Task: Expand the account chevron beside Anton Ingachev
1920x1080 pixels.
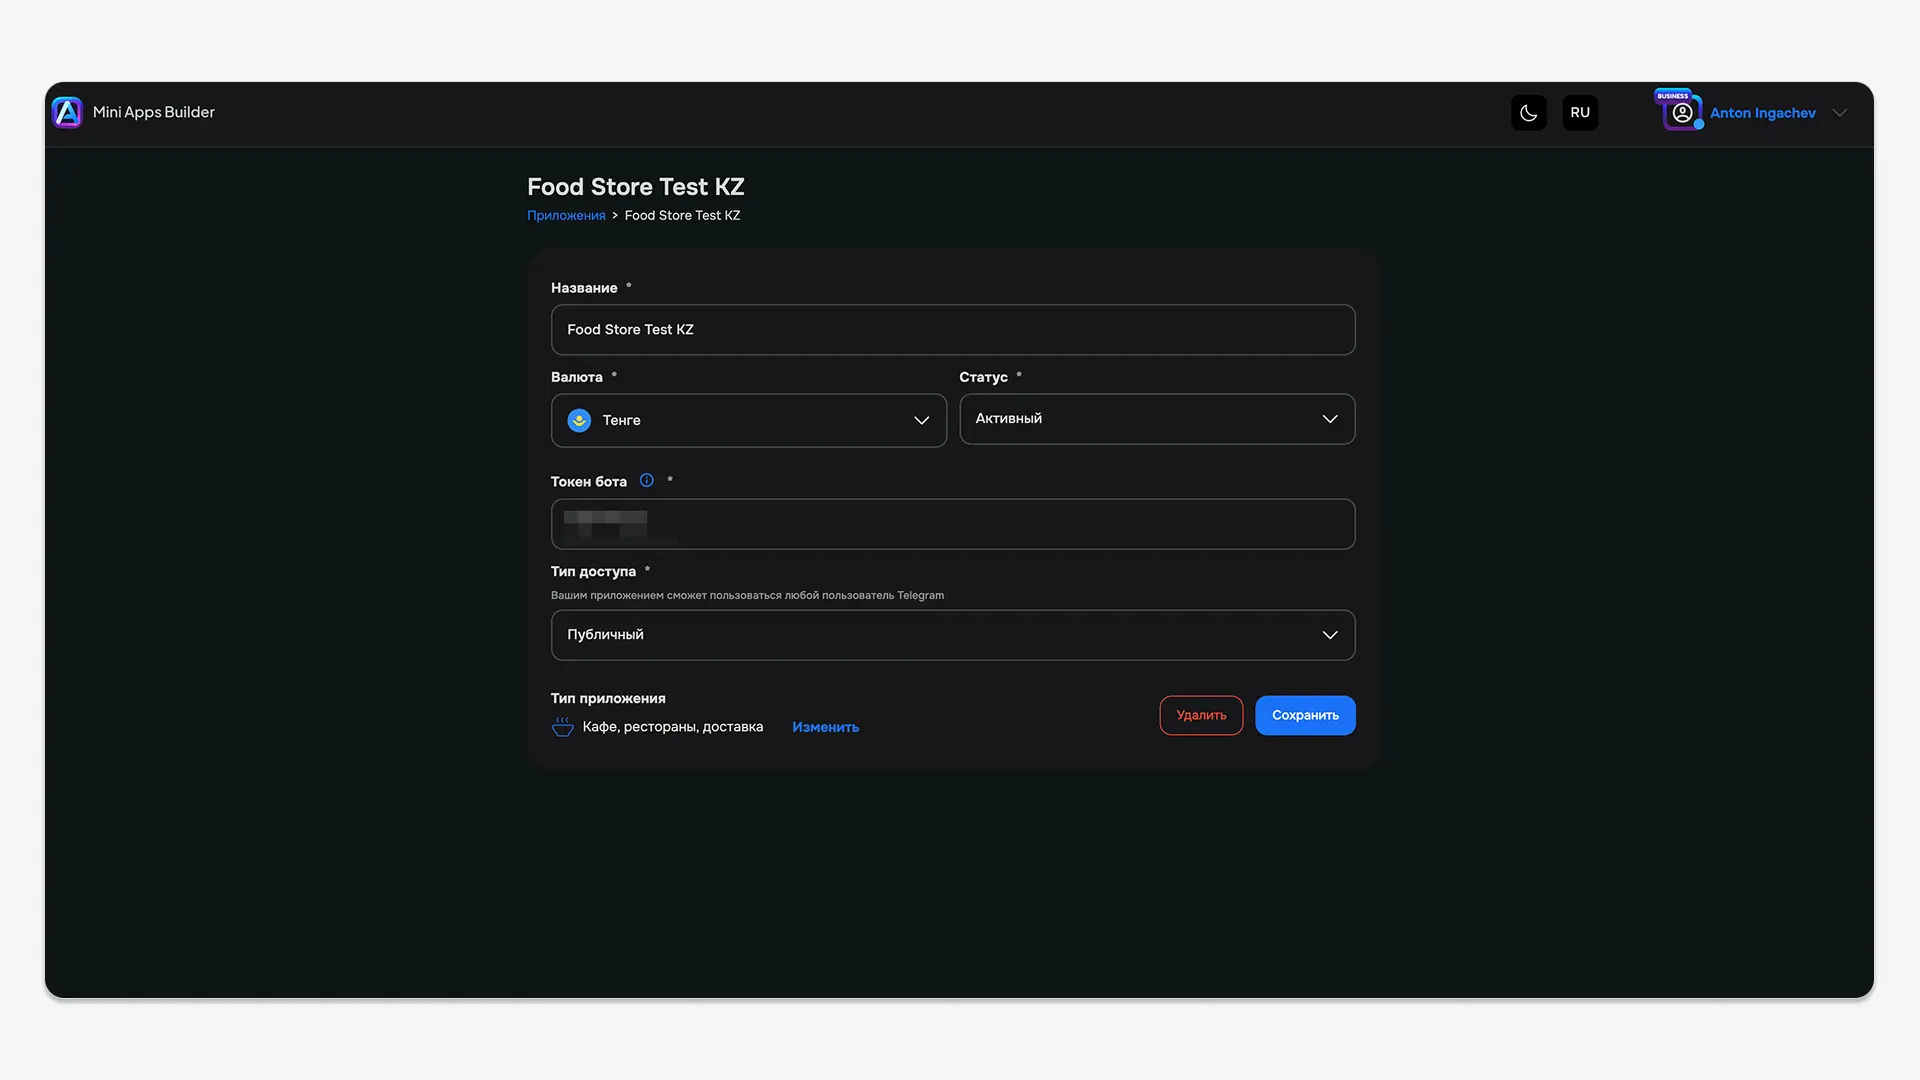Action: coord(1839,113)
